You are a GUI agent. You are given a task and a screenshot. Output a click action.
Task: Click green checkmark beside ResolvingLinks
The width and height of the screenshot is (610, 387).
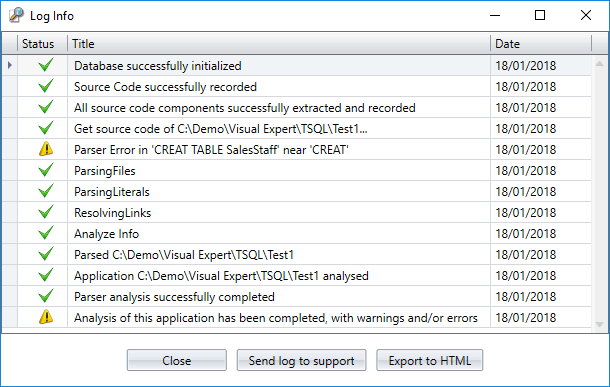(x=46, y=212)
